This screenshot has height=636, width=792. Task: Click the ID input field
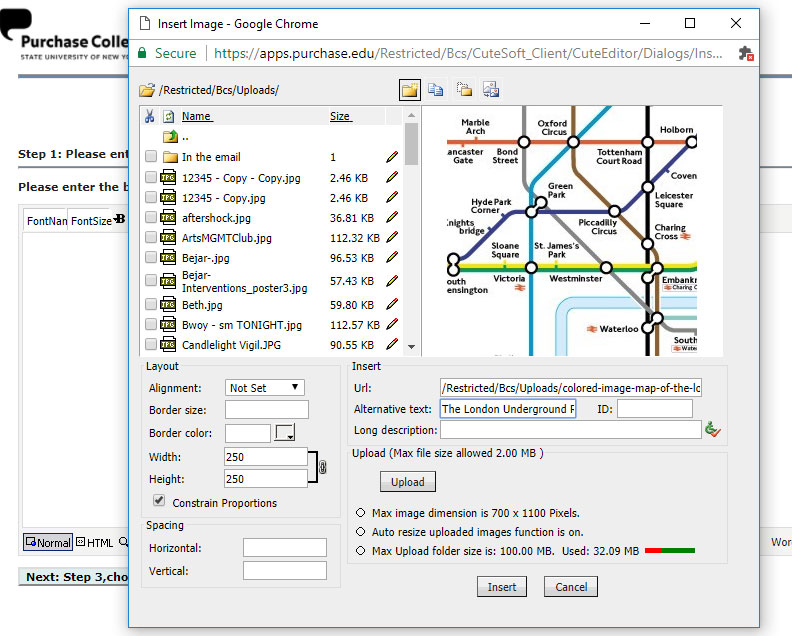coord(655,409)
